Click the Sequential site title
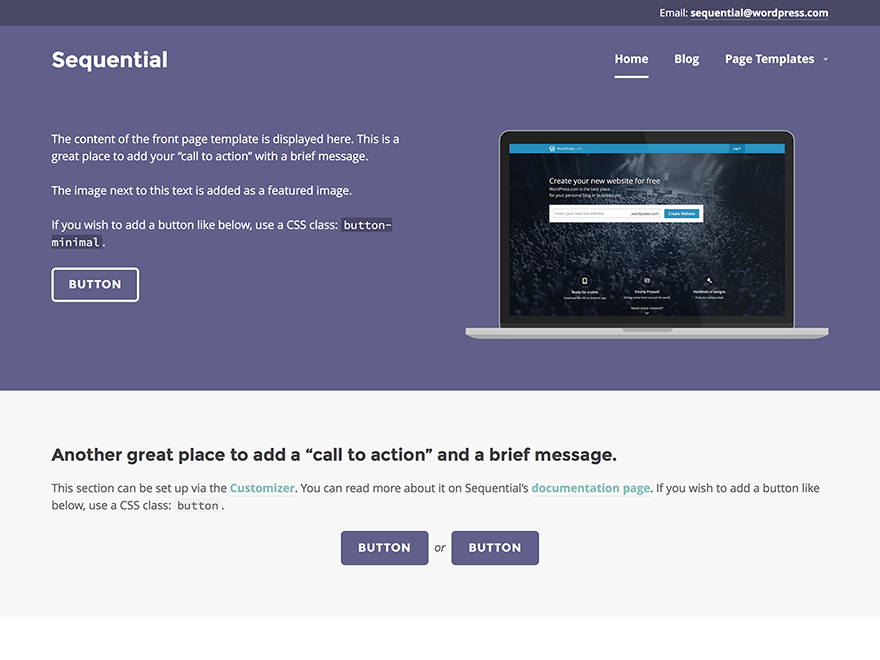This screenshot has width=880, height=660. tap(109, 59)
